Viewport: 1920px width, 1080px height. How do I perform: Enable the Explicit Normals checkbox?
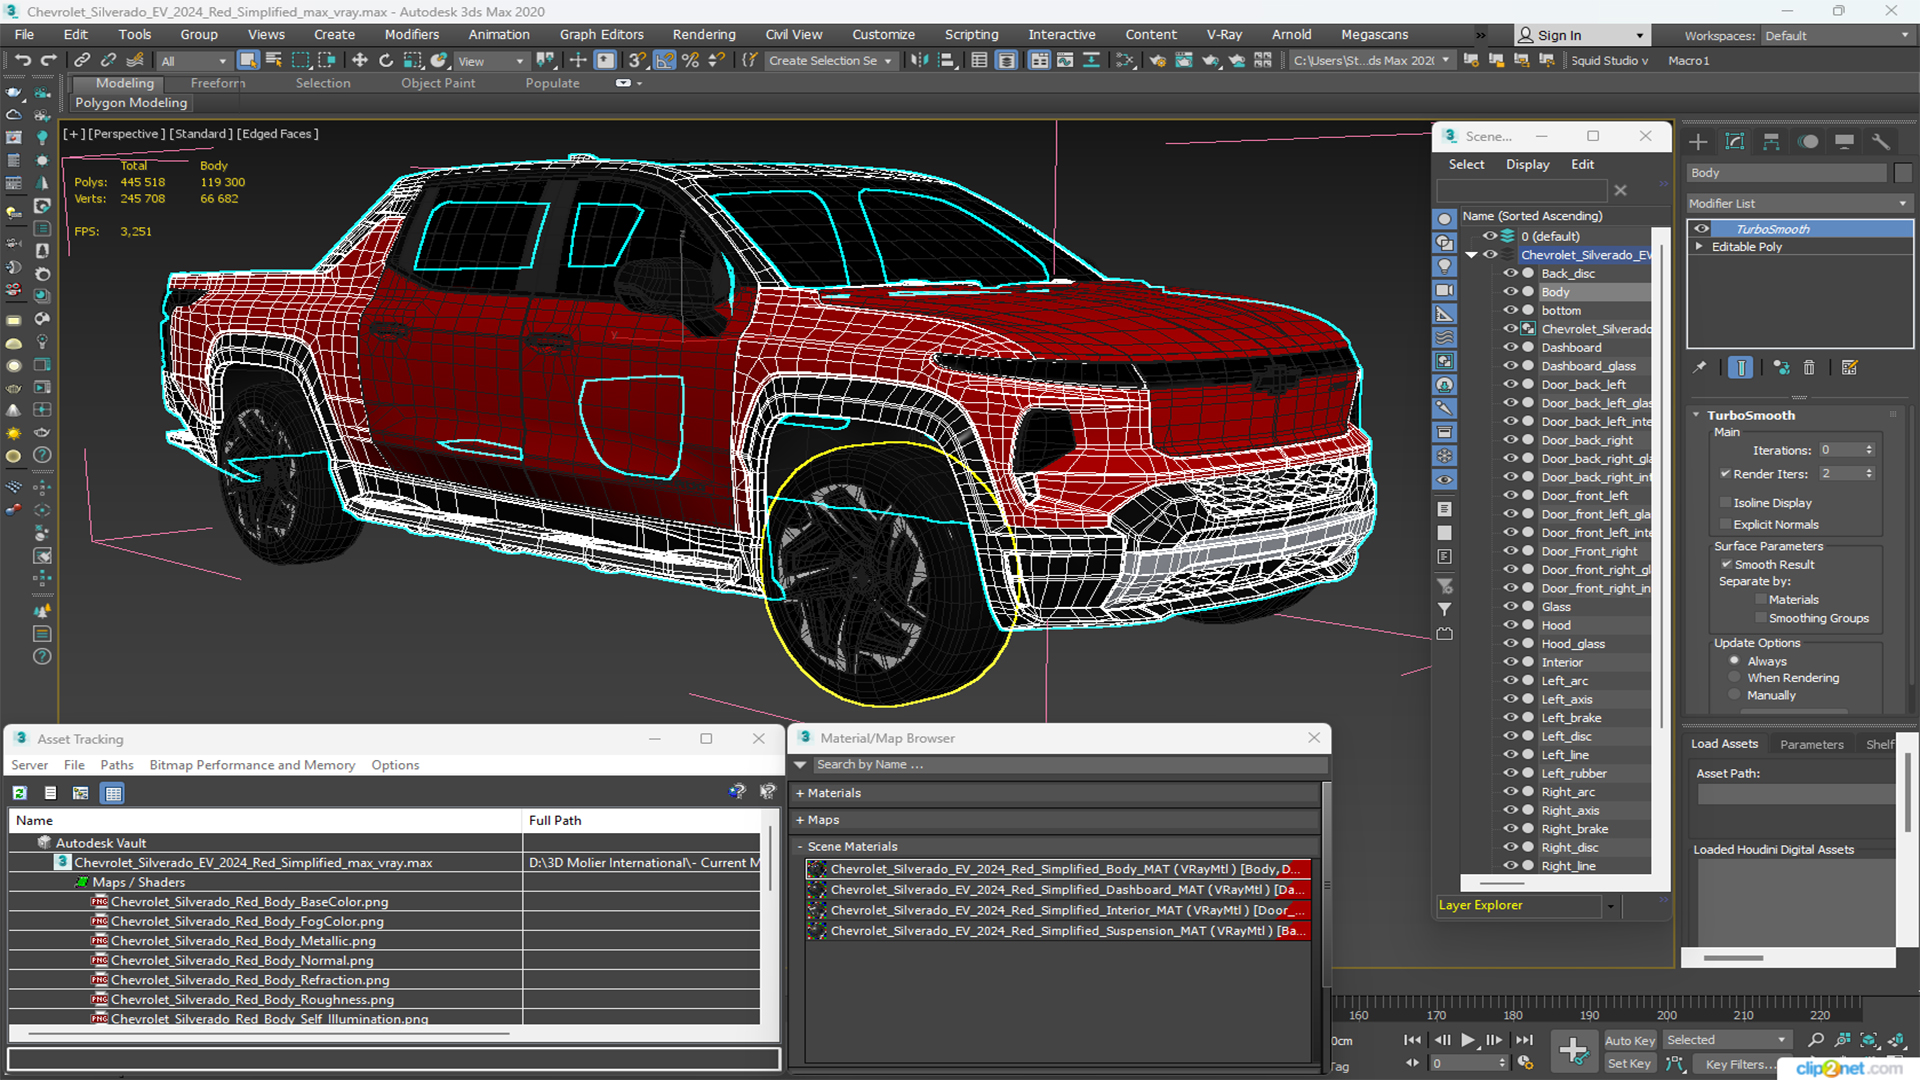[1725, 525]
